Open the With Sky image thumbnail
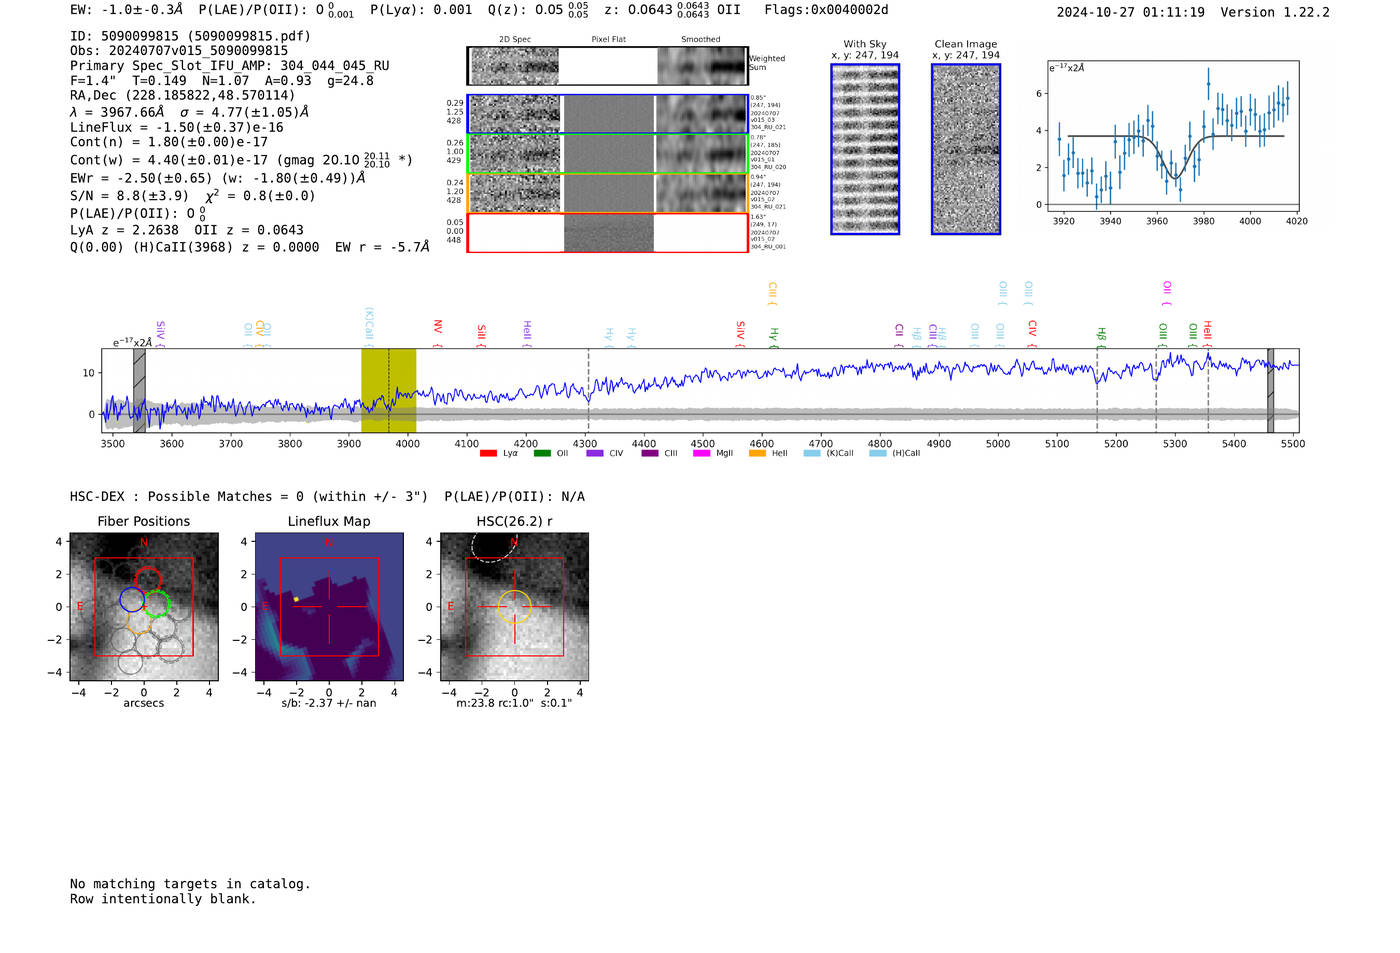This screenshot has width=1400, height=953. (x=865, y=149)
